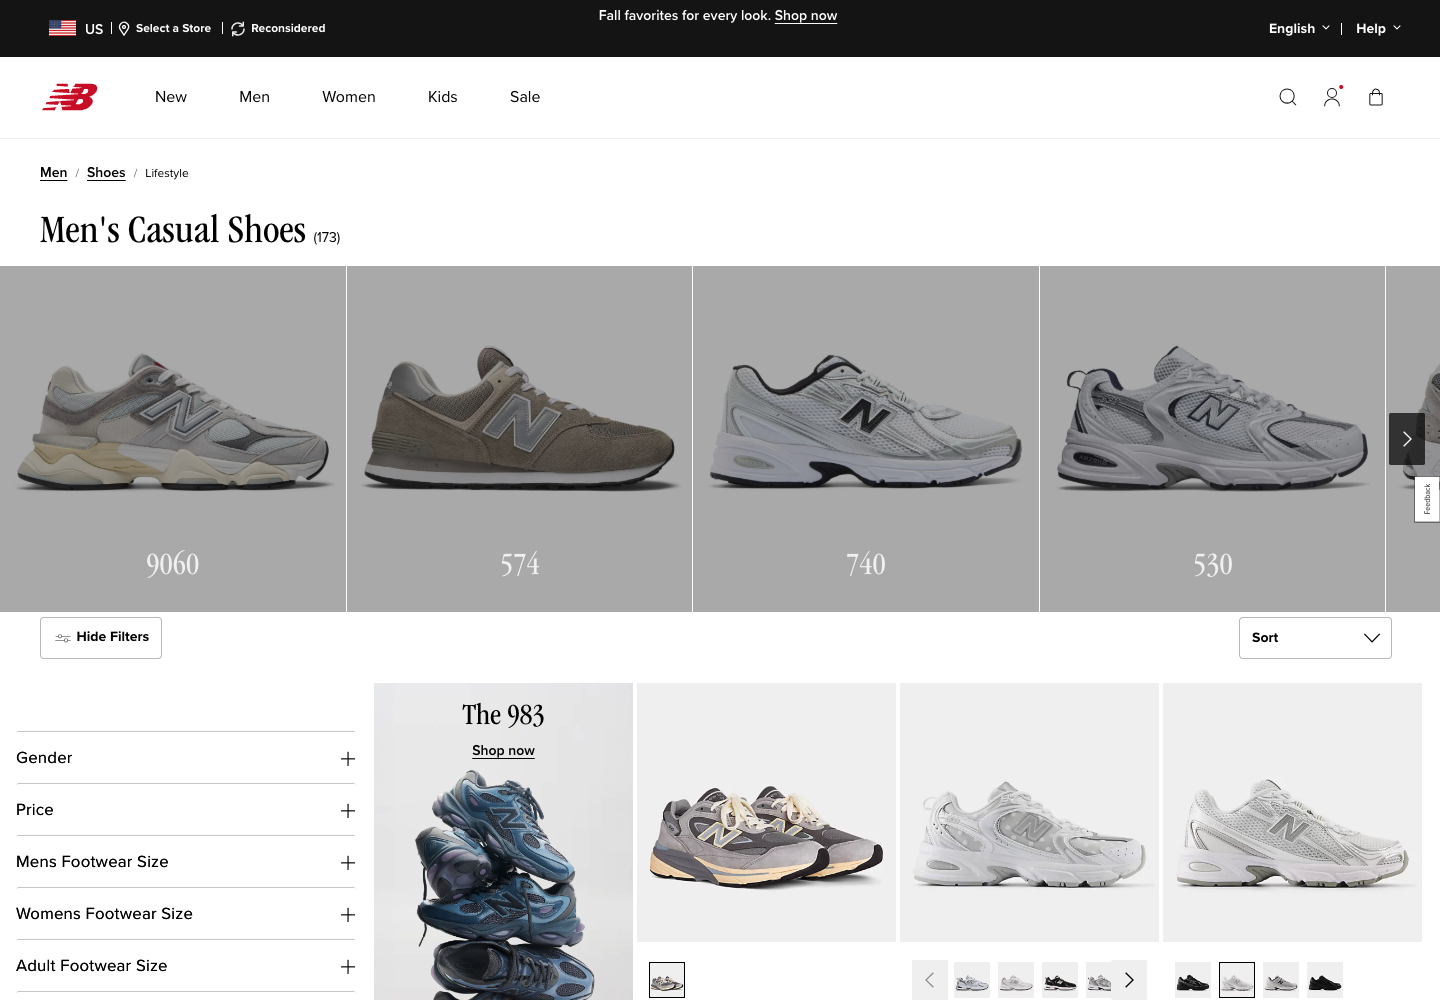Open the Women menu

(x=349, y=97)
